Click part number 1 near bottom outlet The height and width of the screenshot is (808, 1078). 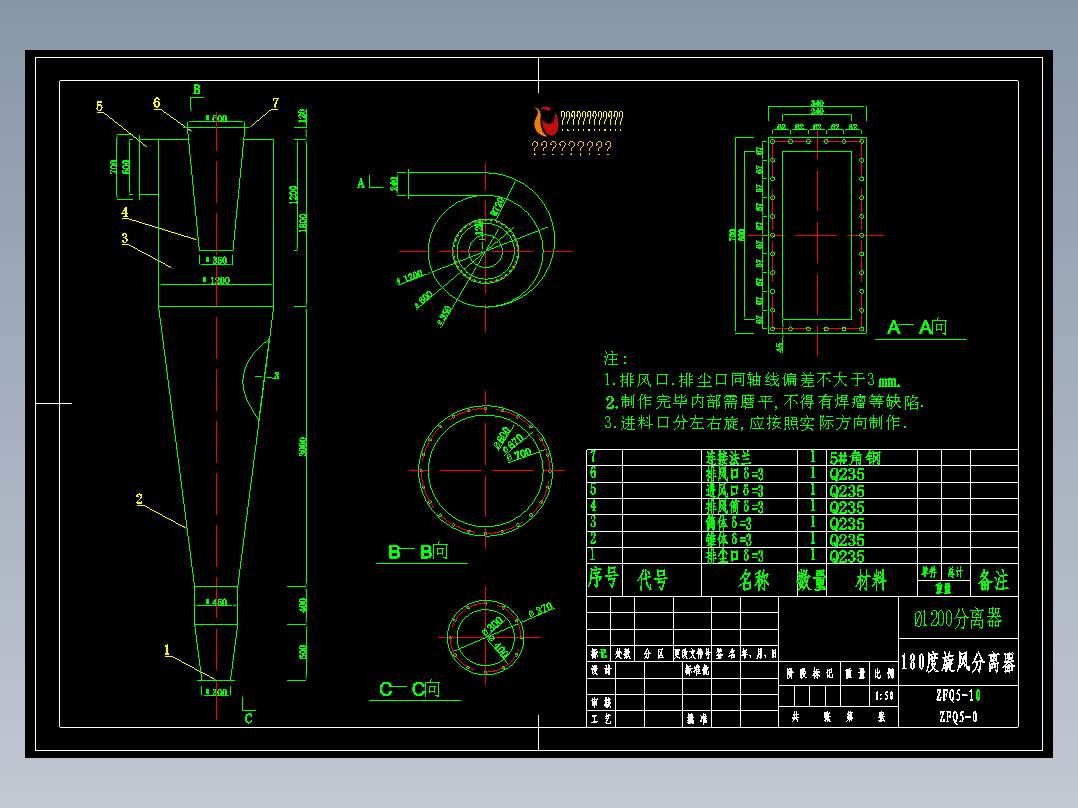point(167,650)
